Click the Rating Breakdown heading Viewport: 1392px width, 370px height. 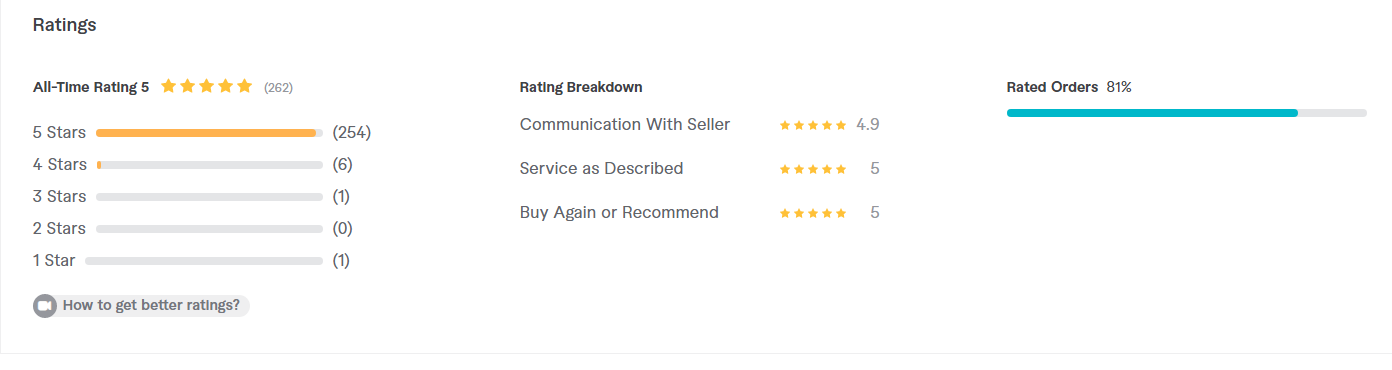581,87
